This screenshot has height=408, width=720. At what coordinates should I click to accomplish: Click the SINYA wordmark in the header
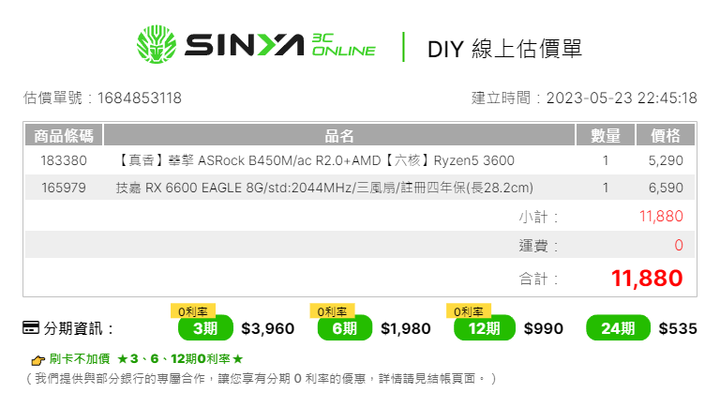[244, 45]
